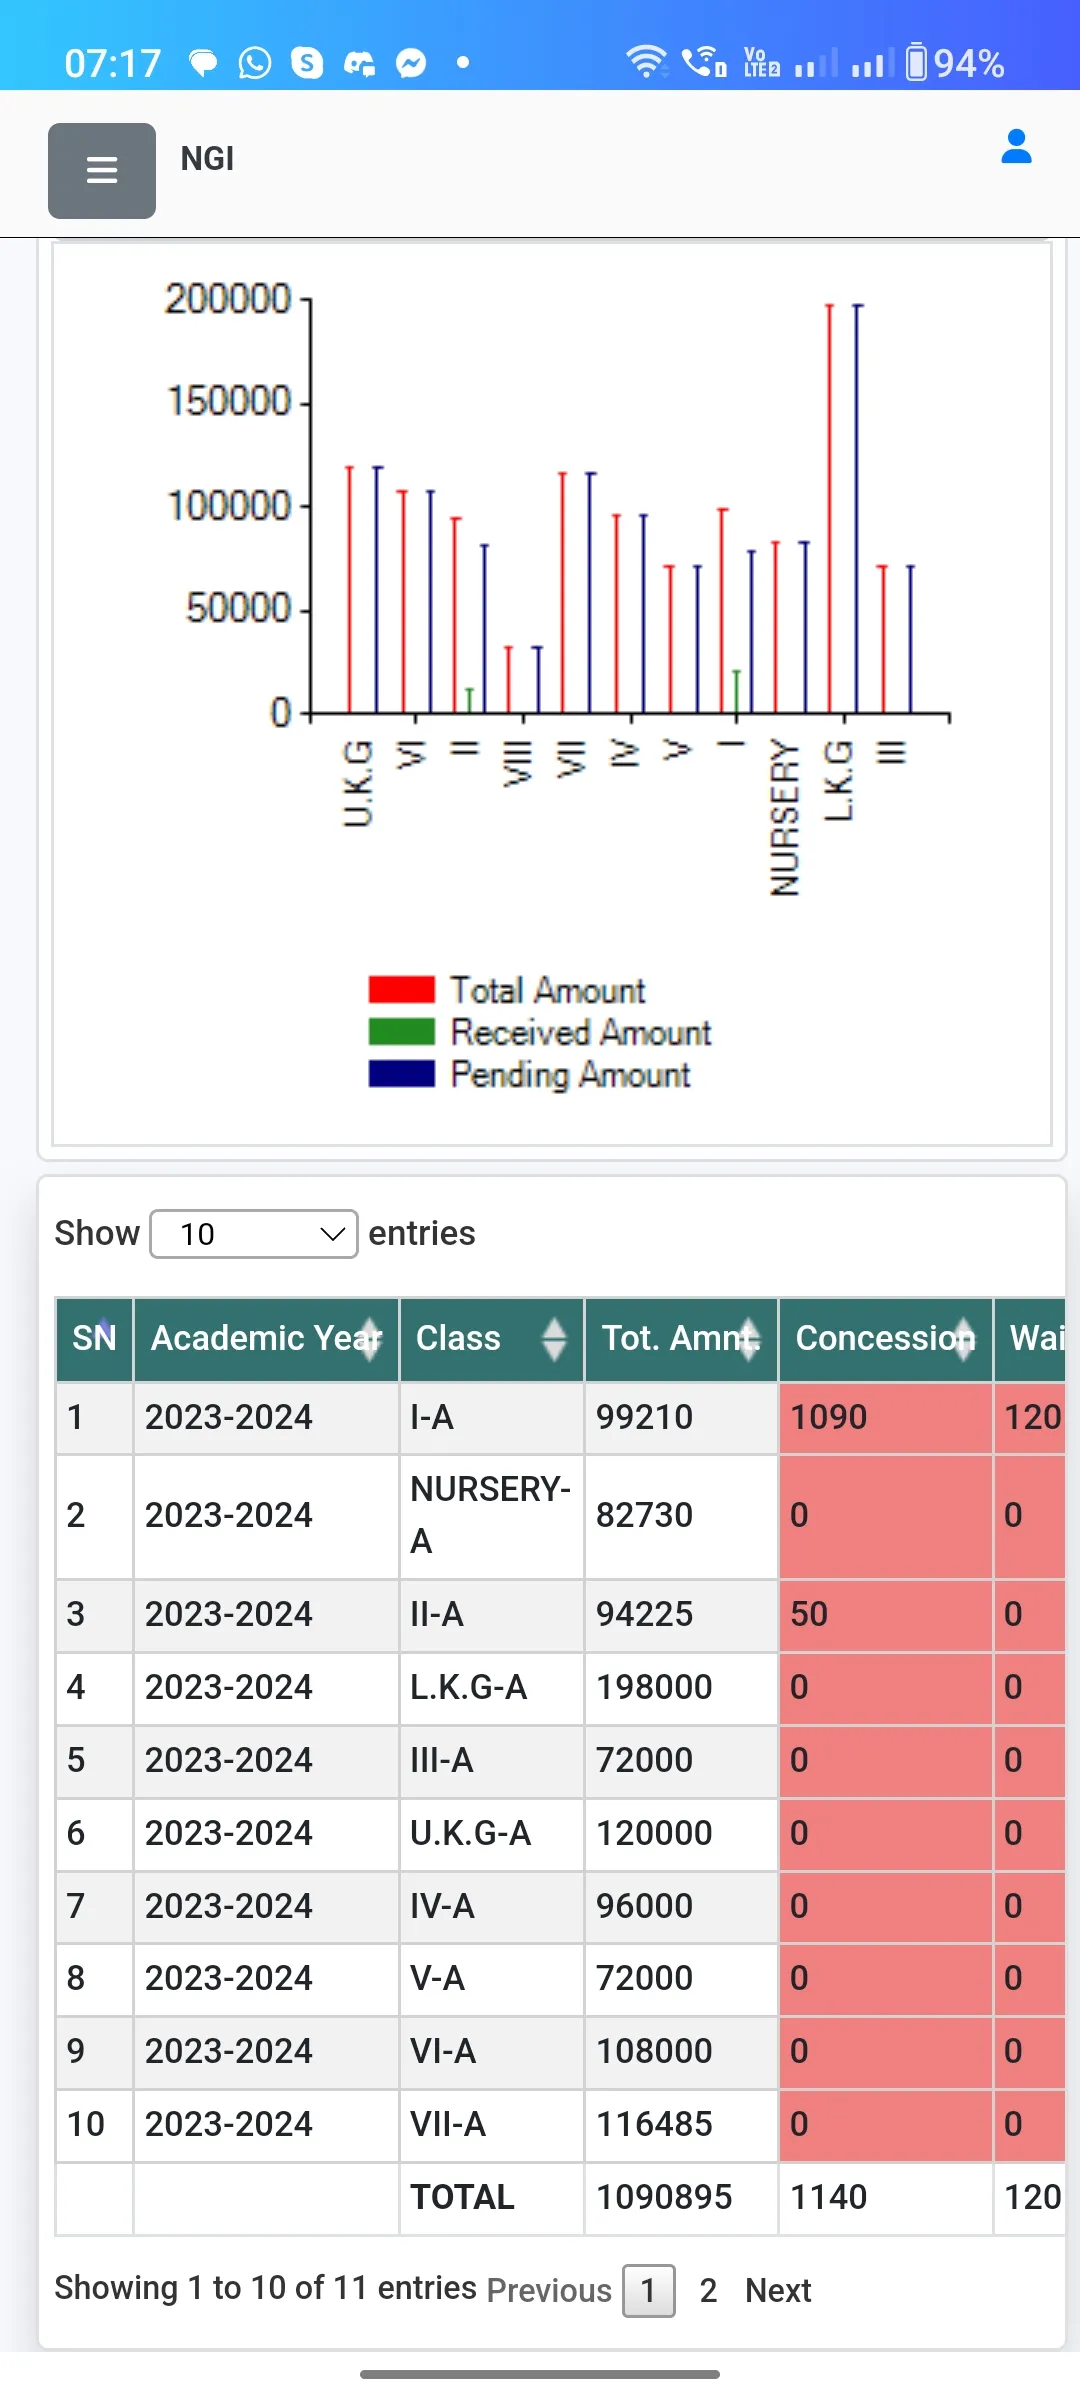1080x2400 pixels.
Task: Click green Received Amount legend swatch
Action: point(401,1032)
